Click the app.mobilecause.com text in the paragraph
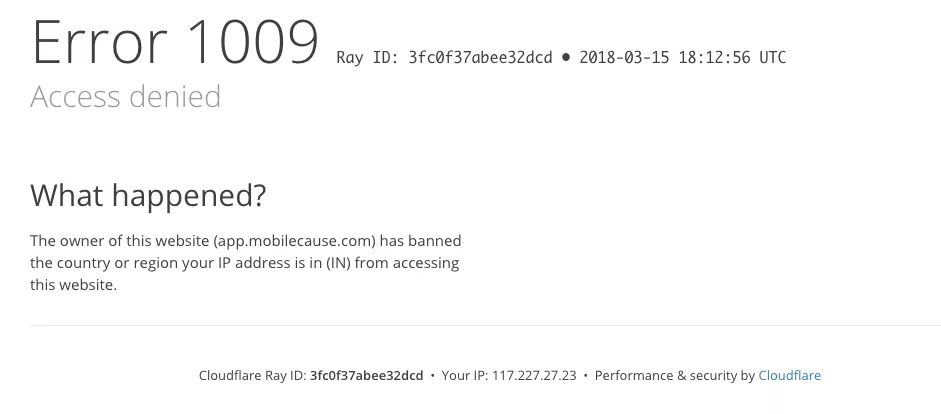Screen dimensions: 941x414 pos(296,241)
